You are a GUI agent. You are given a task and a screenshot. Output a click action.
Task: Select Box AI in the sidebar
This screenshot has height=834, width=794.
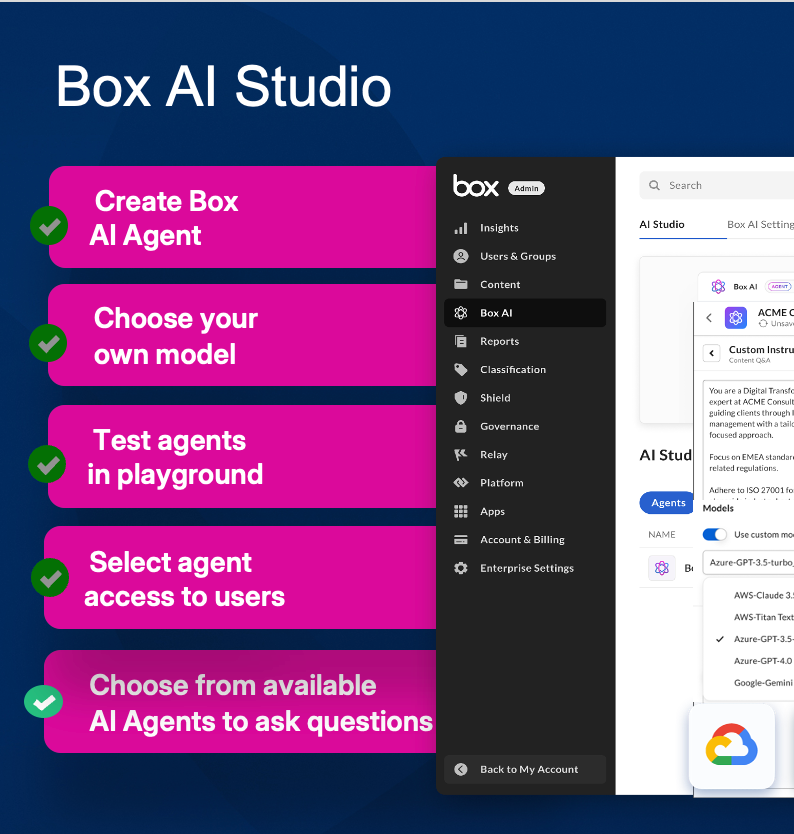525,313
